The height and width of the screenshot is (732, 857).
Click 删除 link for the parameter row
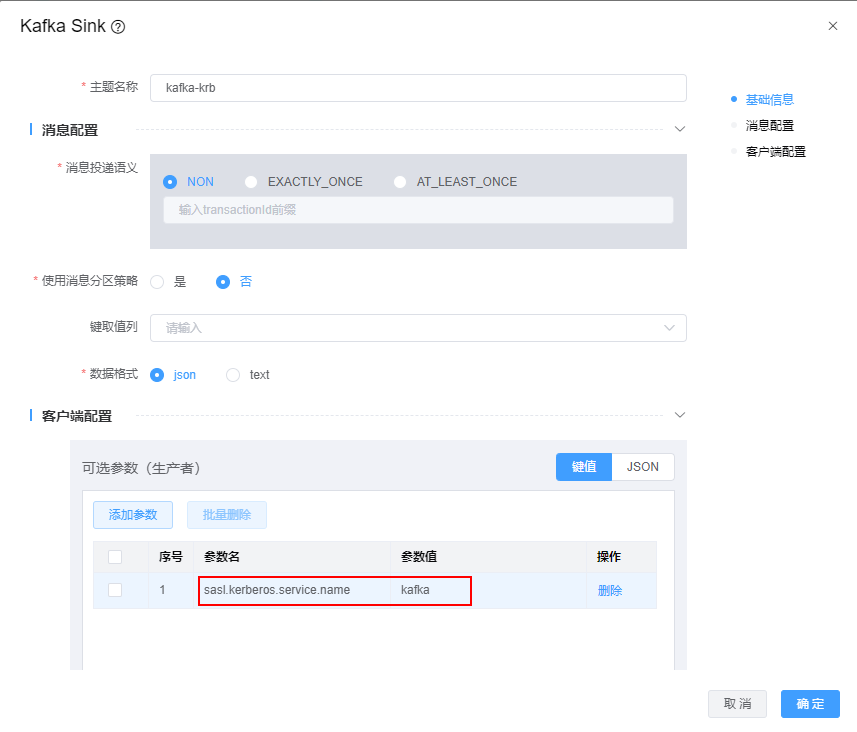tap(610, 590)
